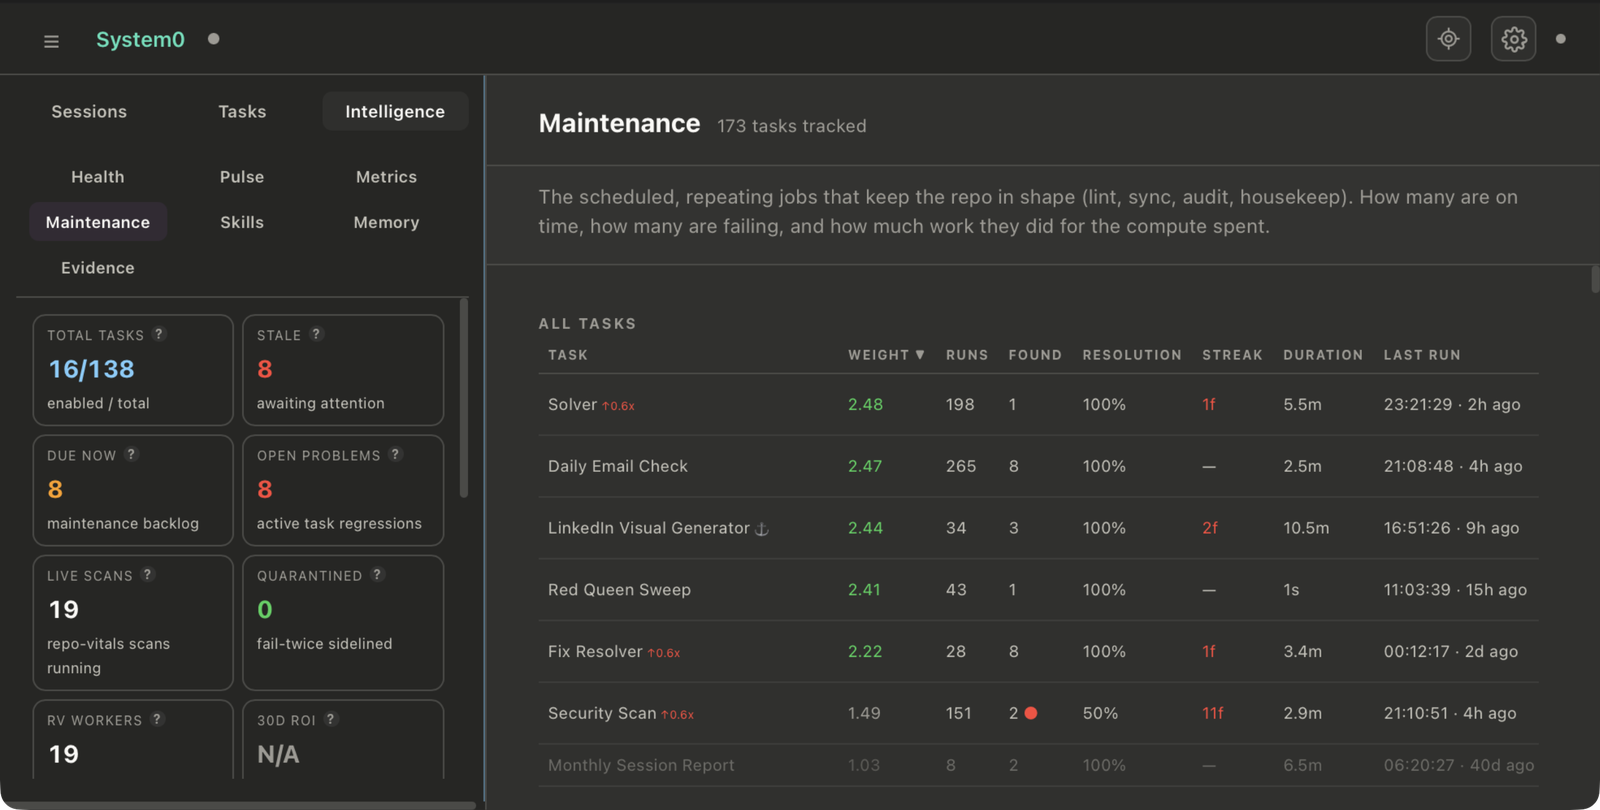Open help icon on Due Now card
The height and width of the screenshot is (810, 1600).
click(x=131, y=454)
